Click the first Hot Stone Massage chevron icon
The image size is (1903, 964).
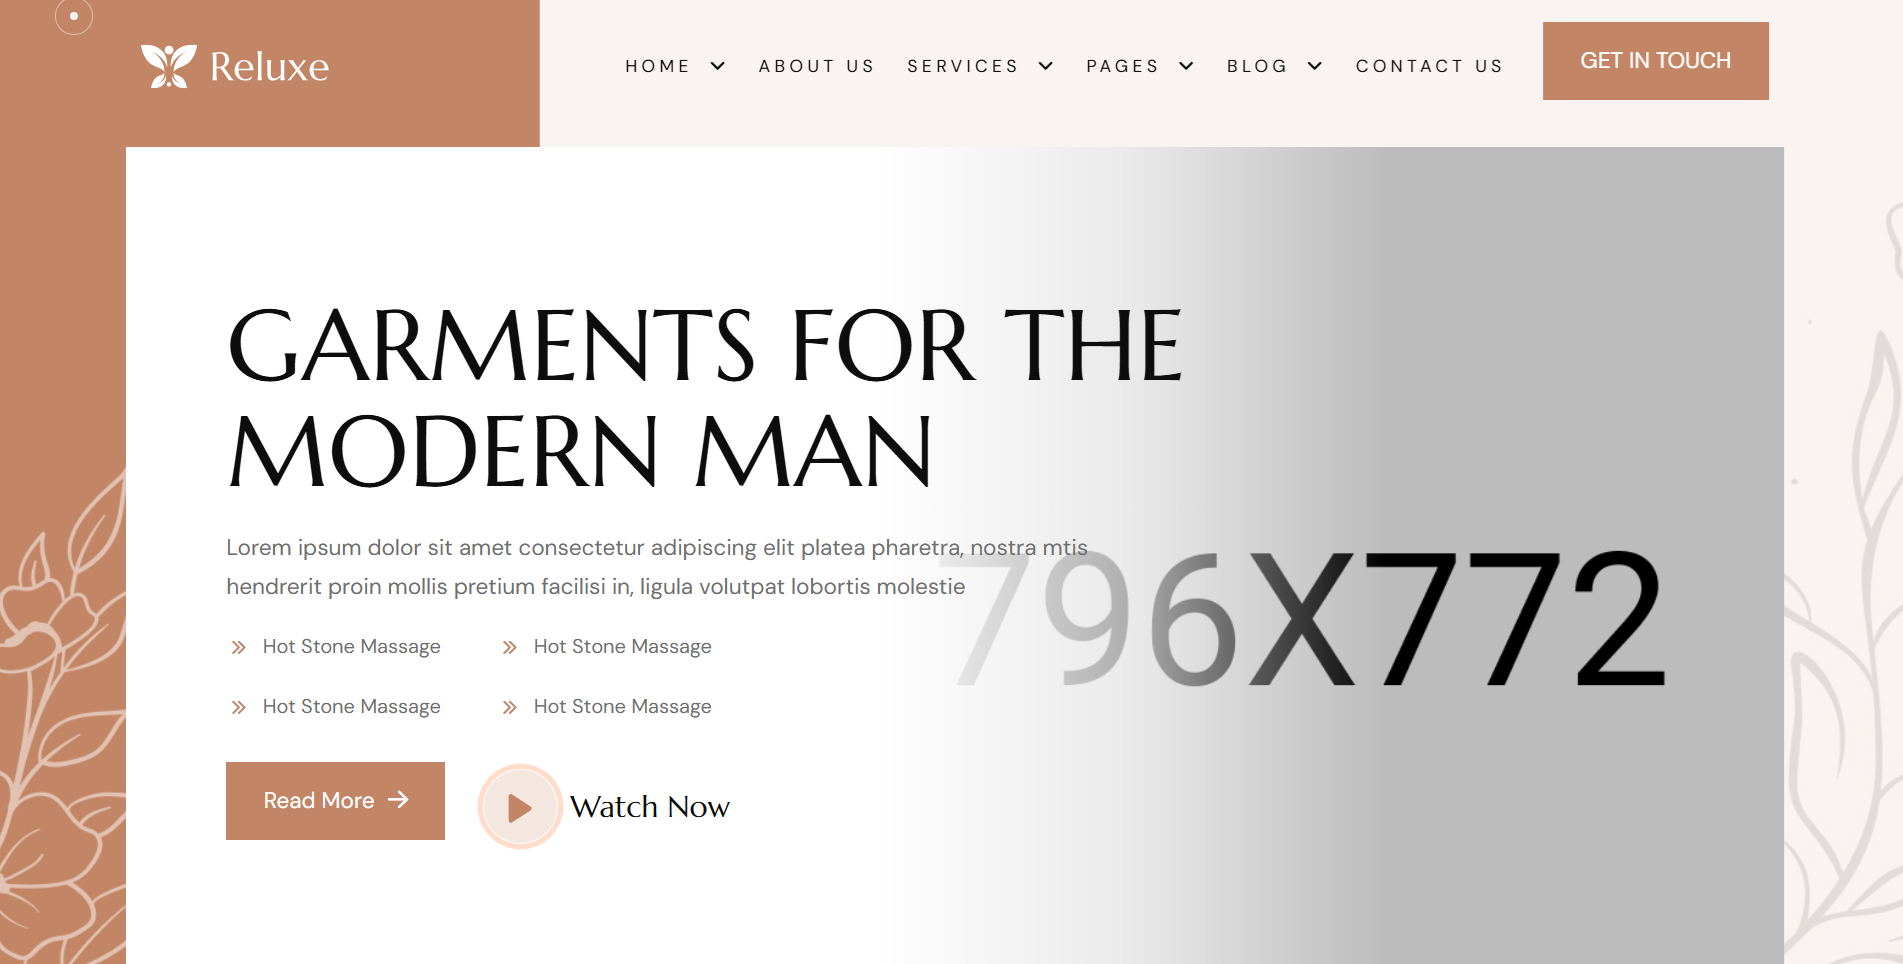[x=238, y=647]
